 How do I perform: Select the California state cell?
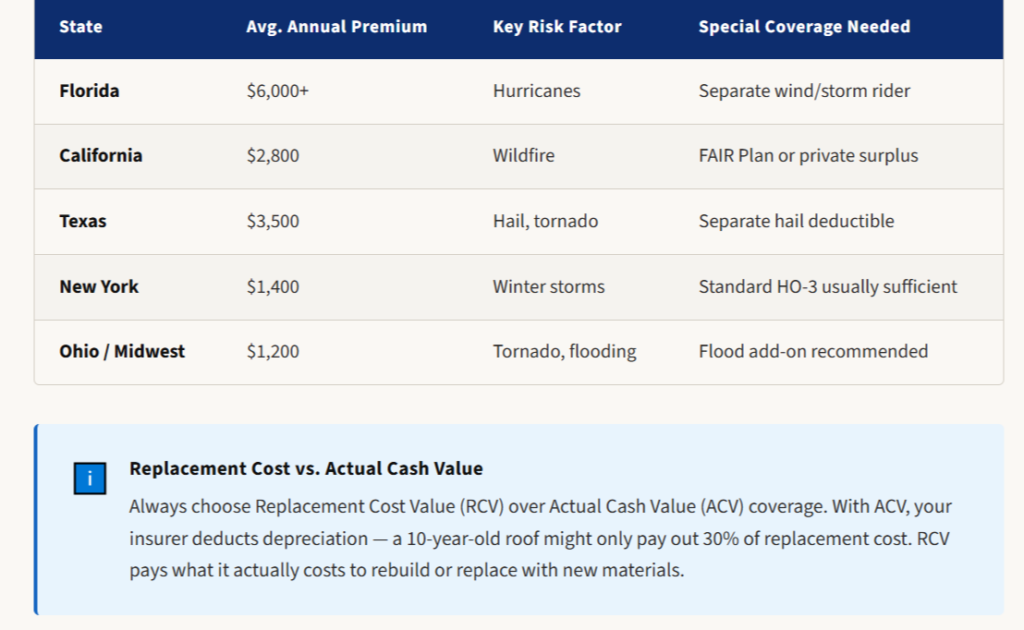(100, 156)
